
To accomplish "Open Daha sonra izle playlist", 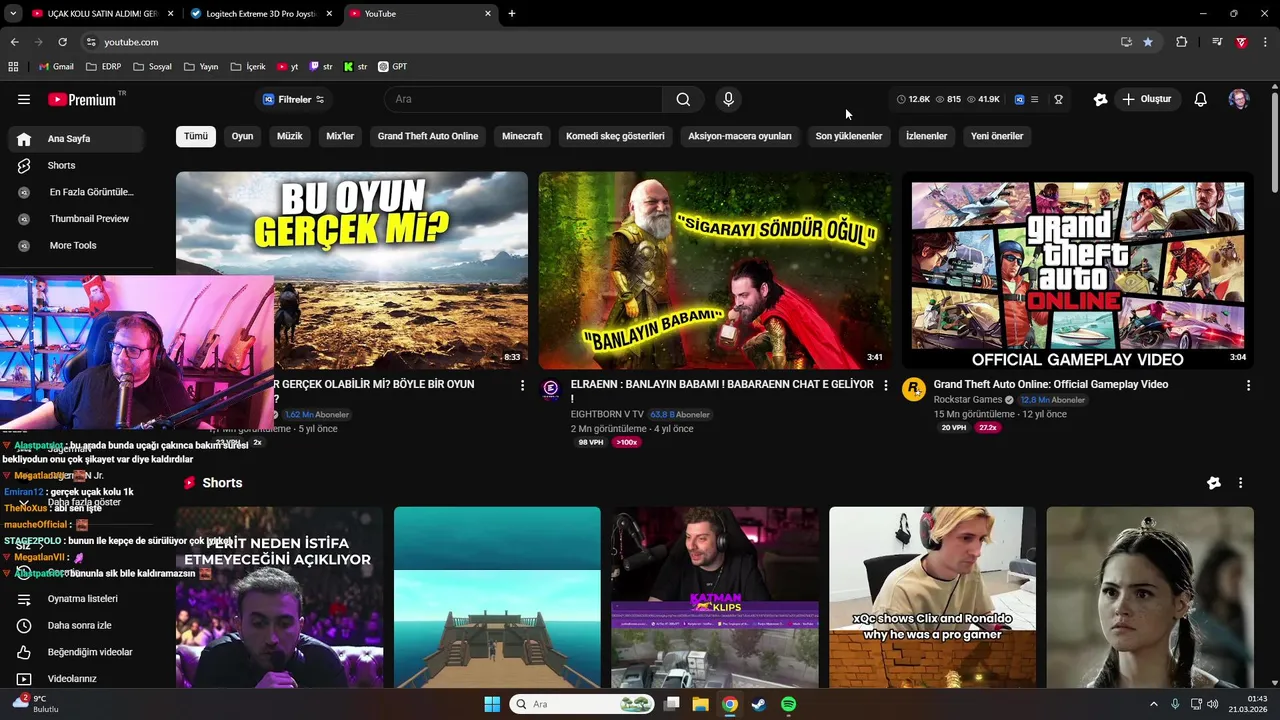I will [76, 625].
